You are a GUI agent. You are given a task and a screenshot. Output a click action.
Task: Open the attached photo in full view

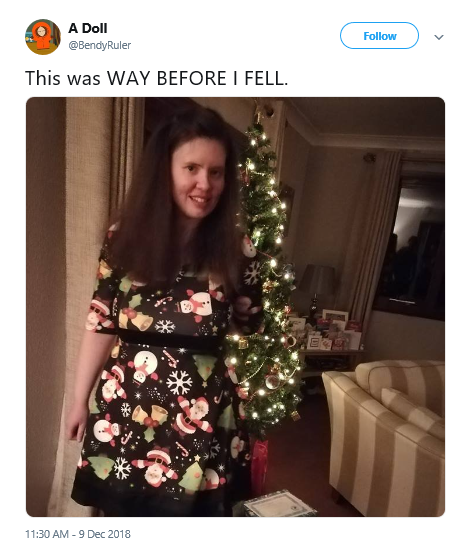pyautogui.click(x=235, y=307)
